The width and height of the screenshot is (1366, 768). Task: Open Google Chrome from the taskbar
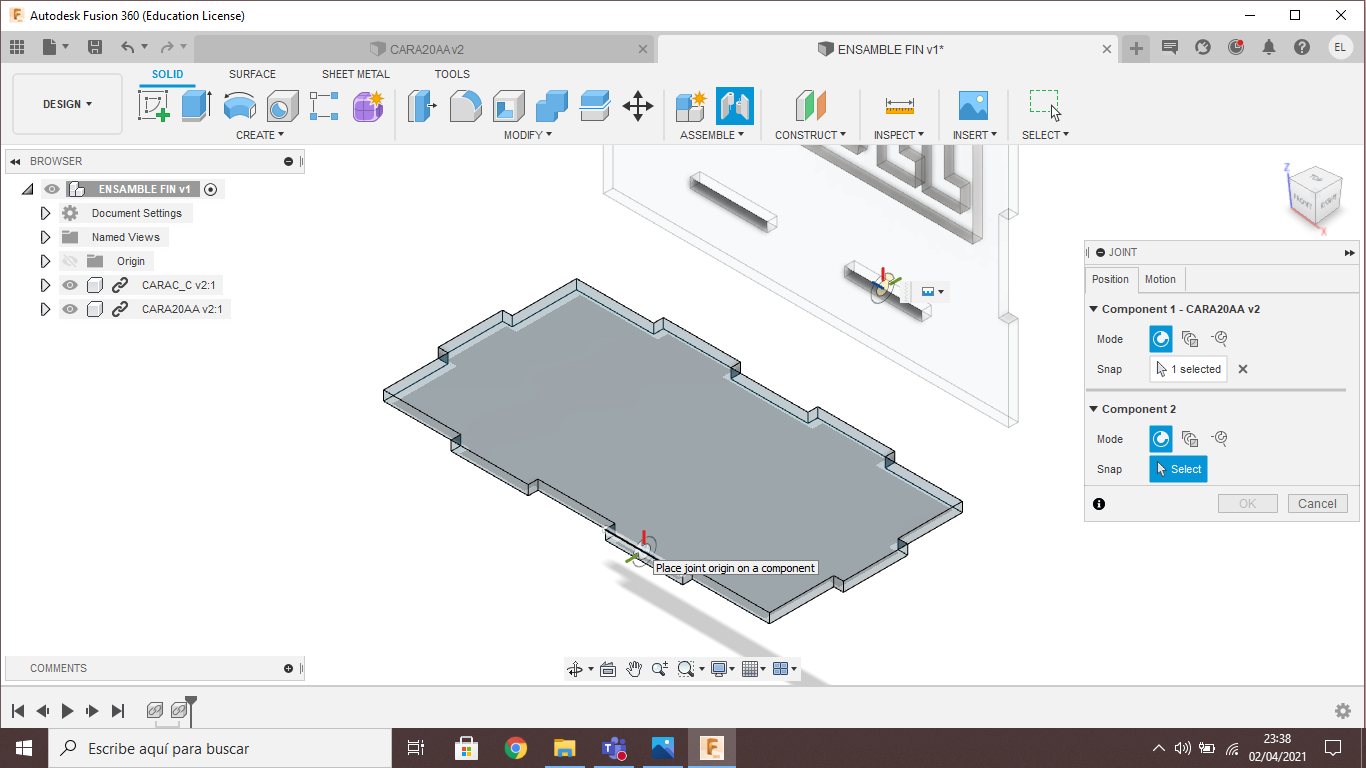515,748
